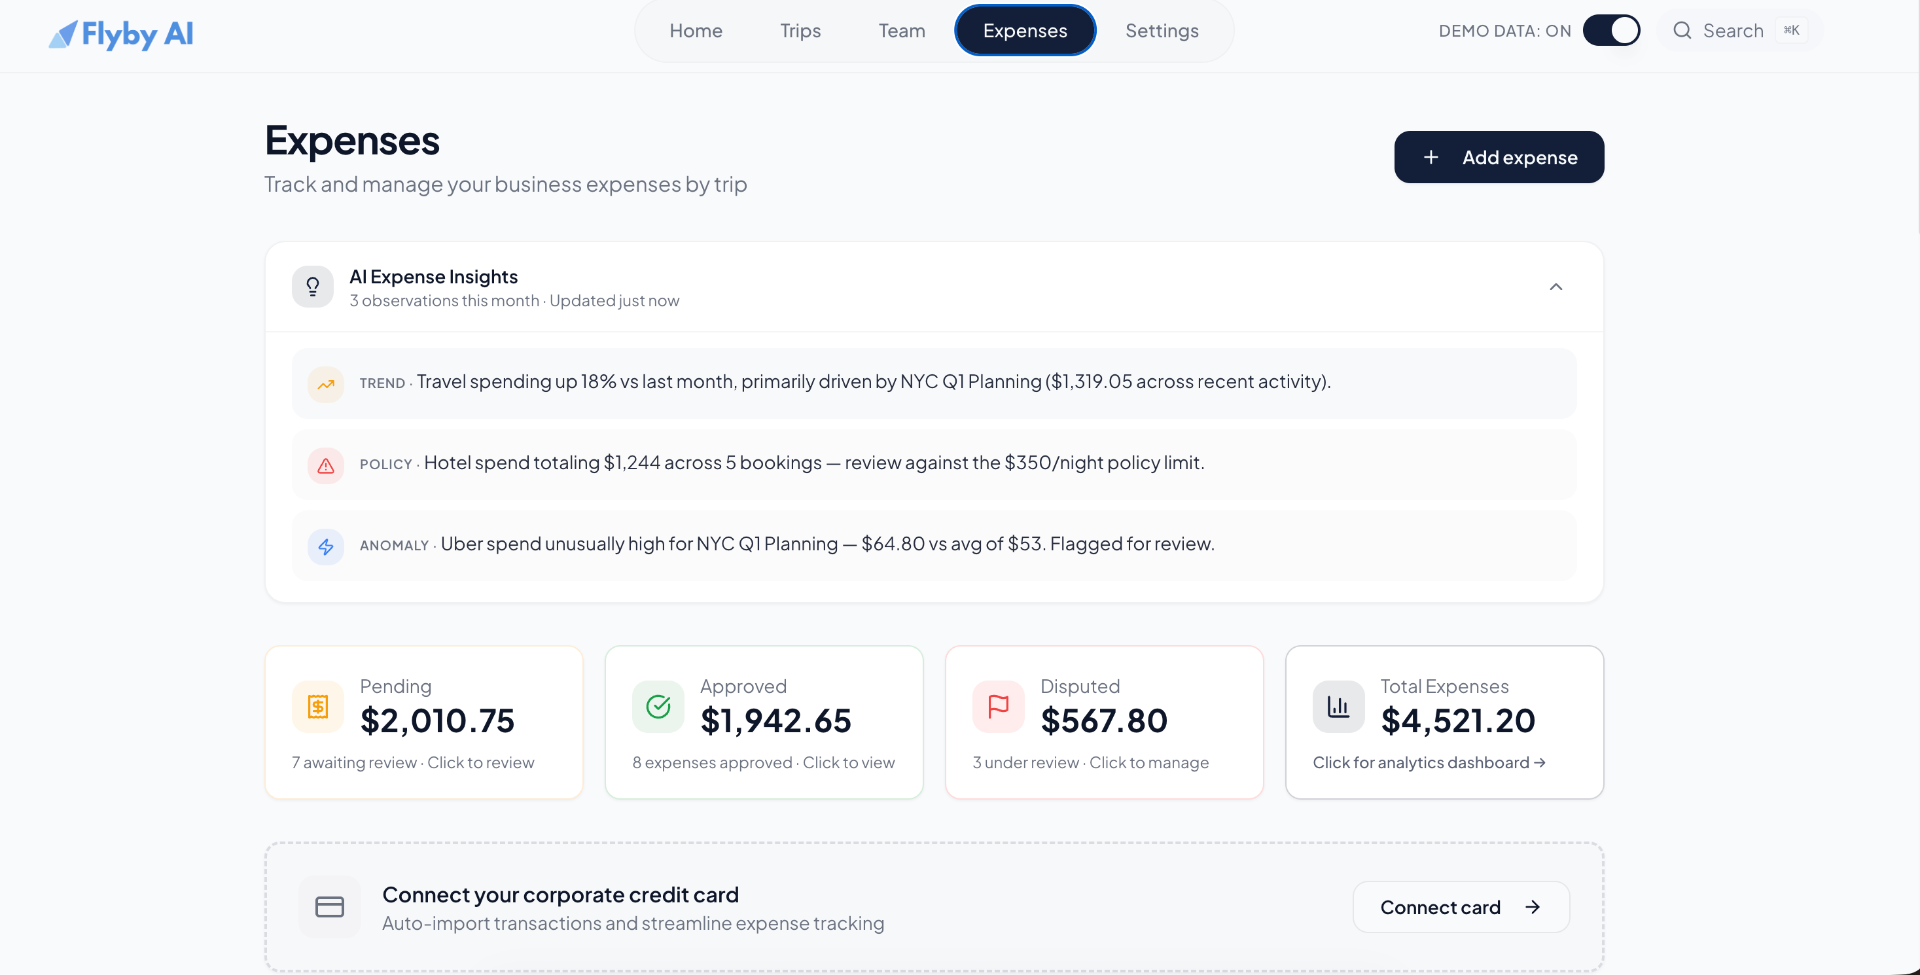Click the arrow icon in Connect card
The image size is (1920, 975).
click(x=1532, y=907)
